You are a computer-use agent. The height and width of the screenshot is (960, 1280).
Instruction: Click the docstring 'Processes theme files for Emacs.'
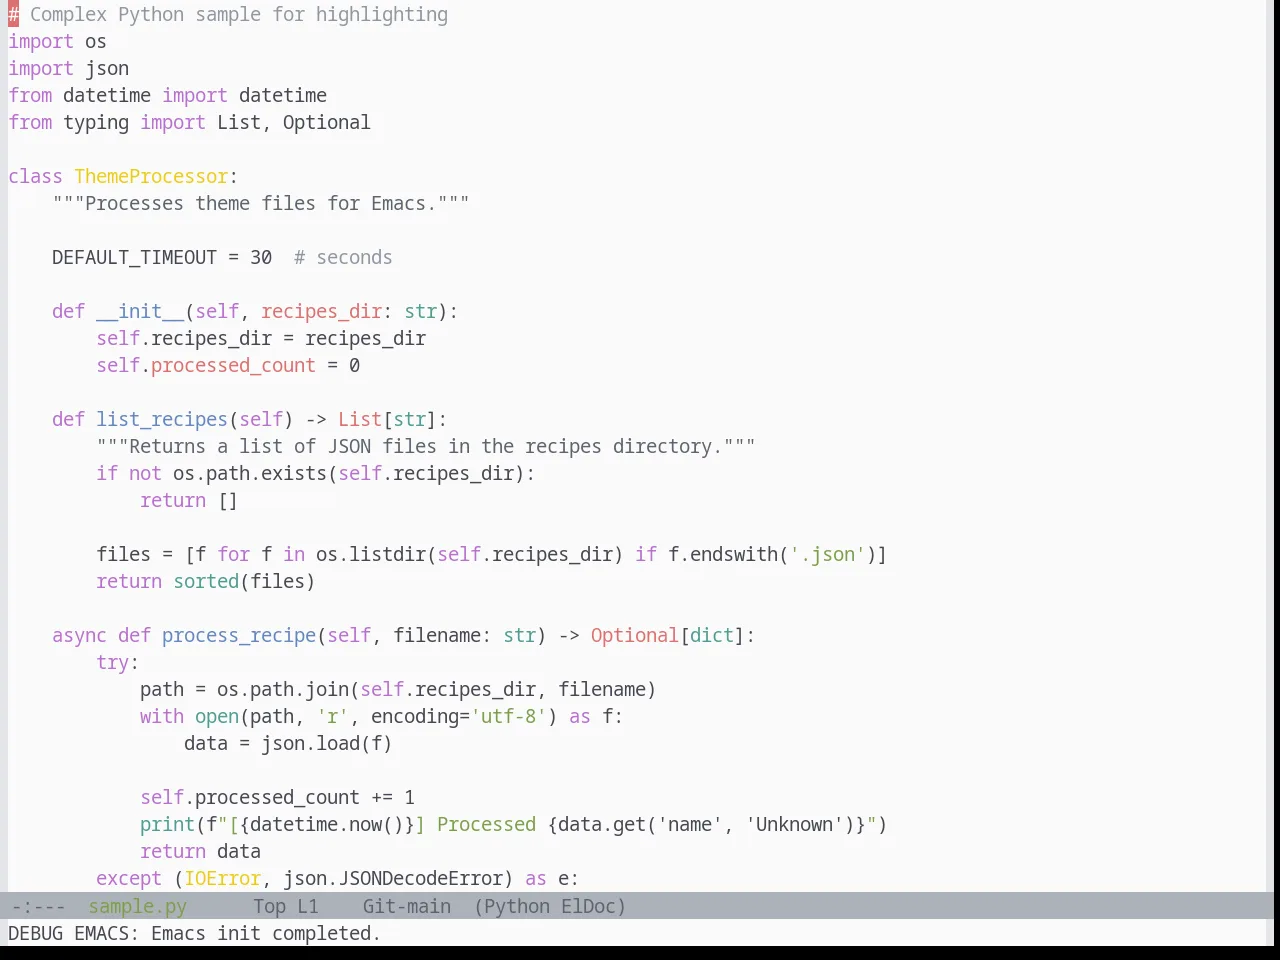click(261, 204)
